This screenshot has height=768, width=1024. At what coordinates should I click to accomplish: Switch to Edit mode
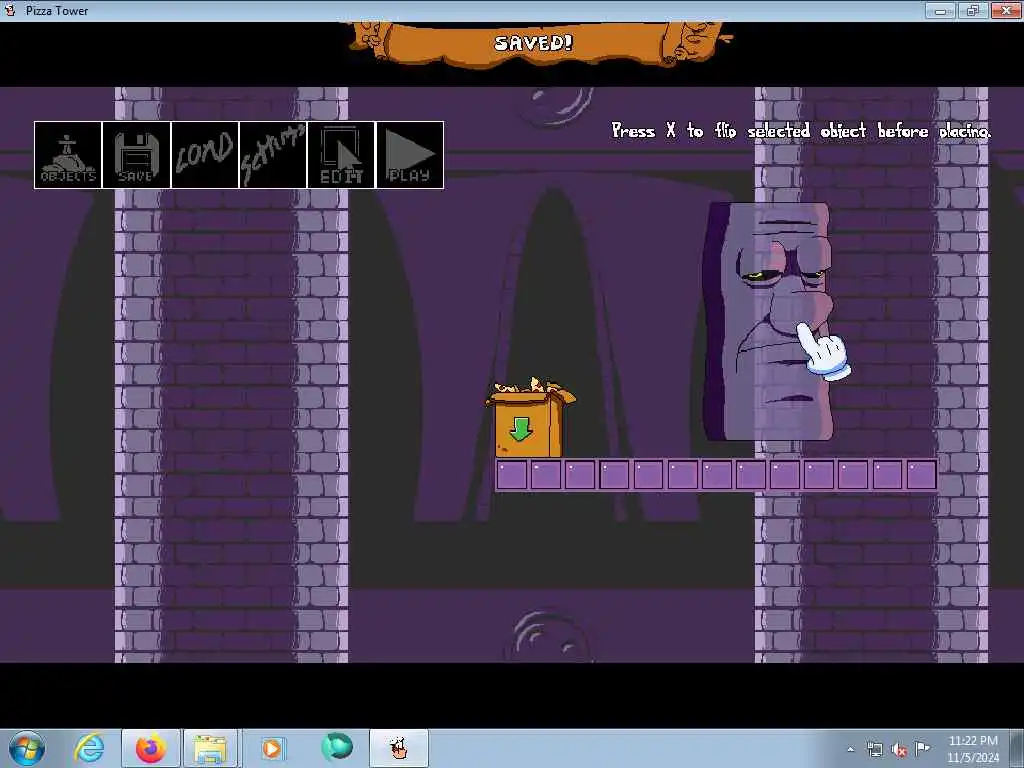(x=341, y=155)
